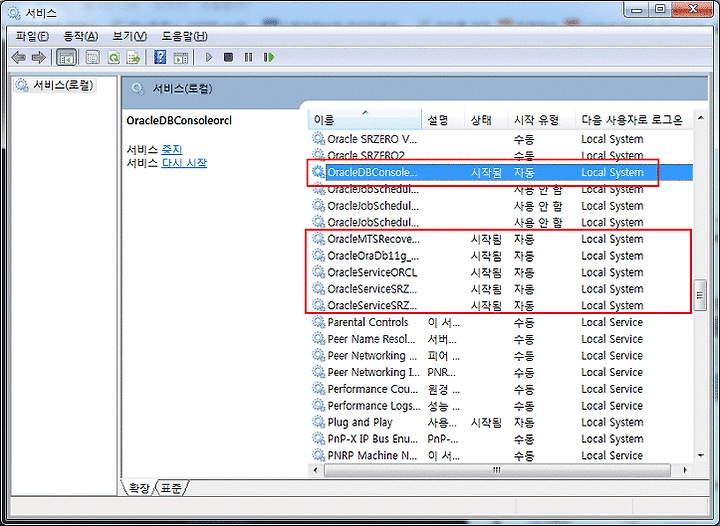Select the Peer Name Resol... service row
Viewport: 720px width, 526px height.
[x=501, y=339]
